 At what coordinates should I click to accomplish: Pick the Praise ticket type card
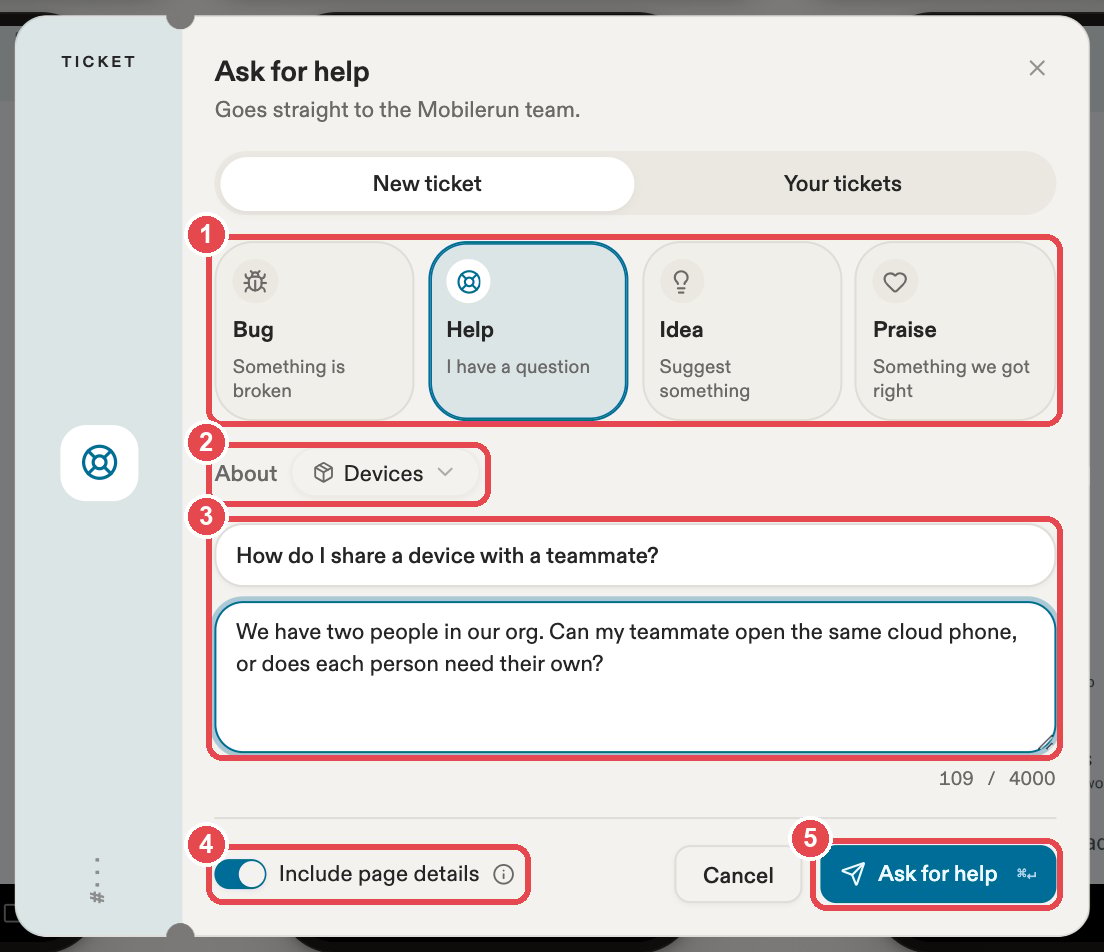point(955,331)
